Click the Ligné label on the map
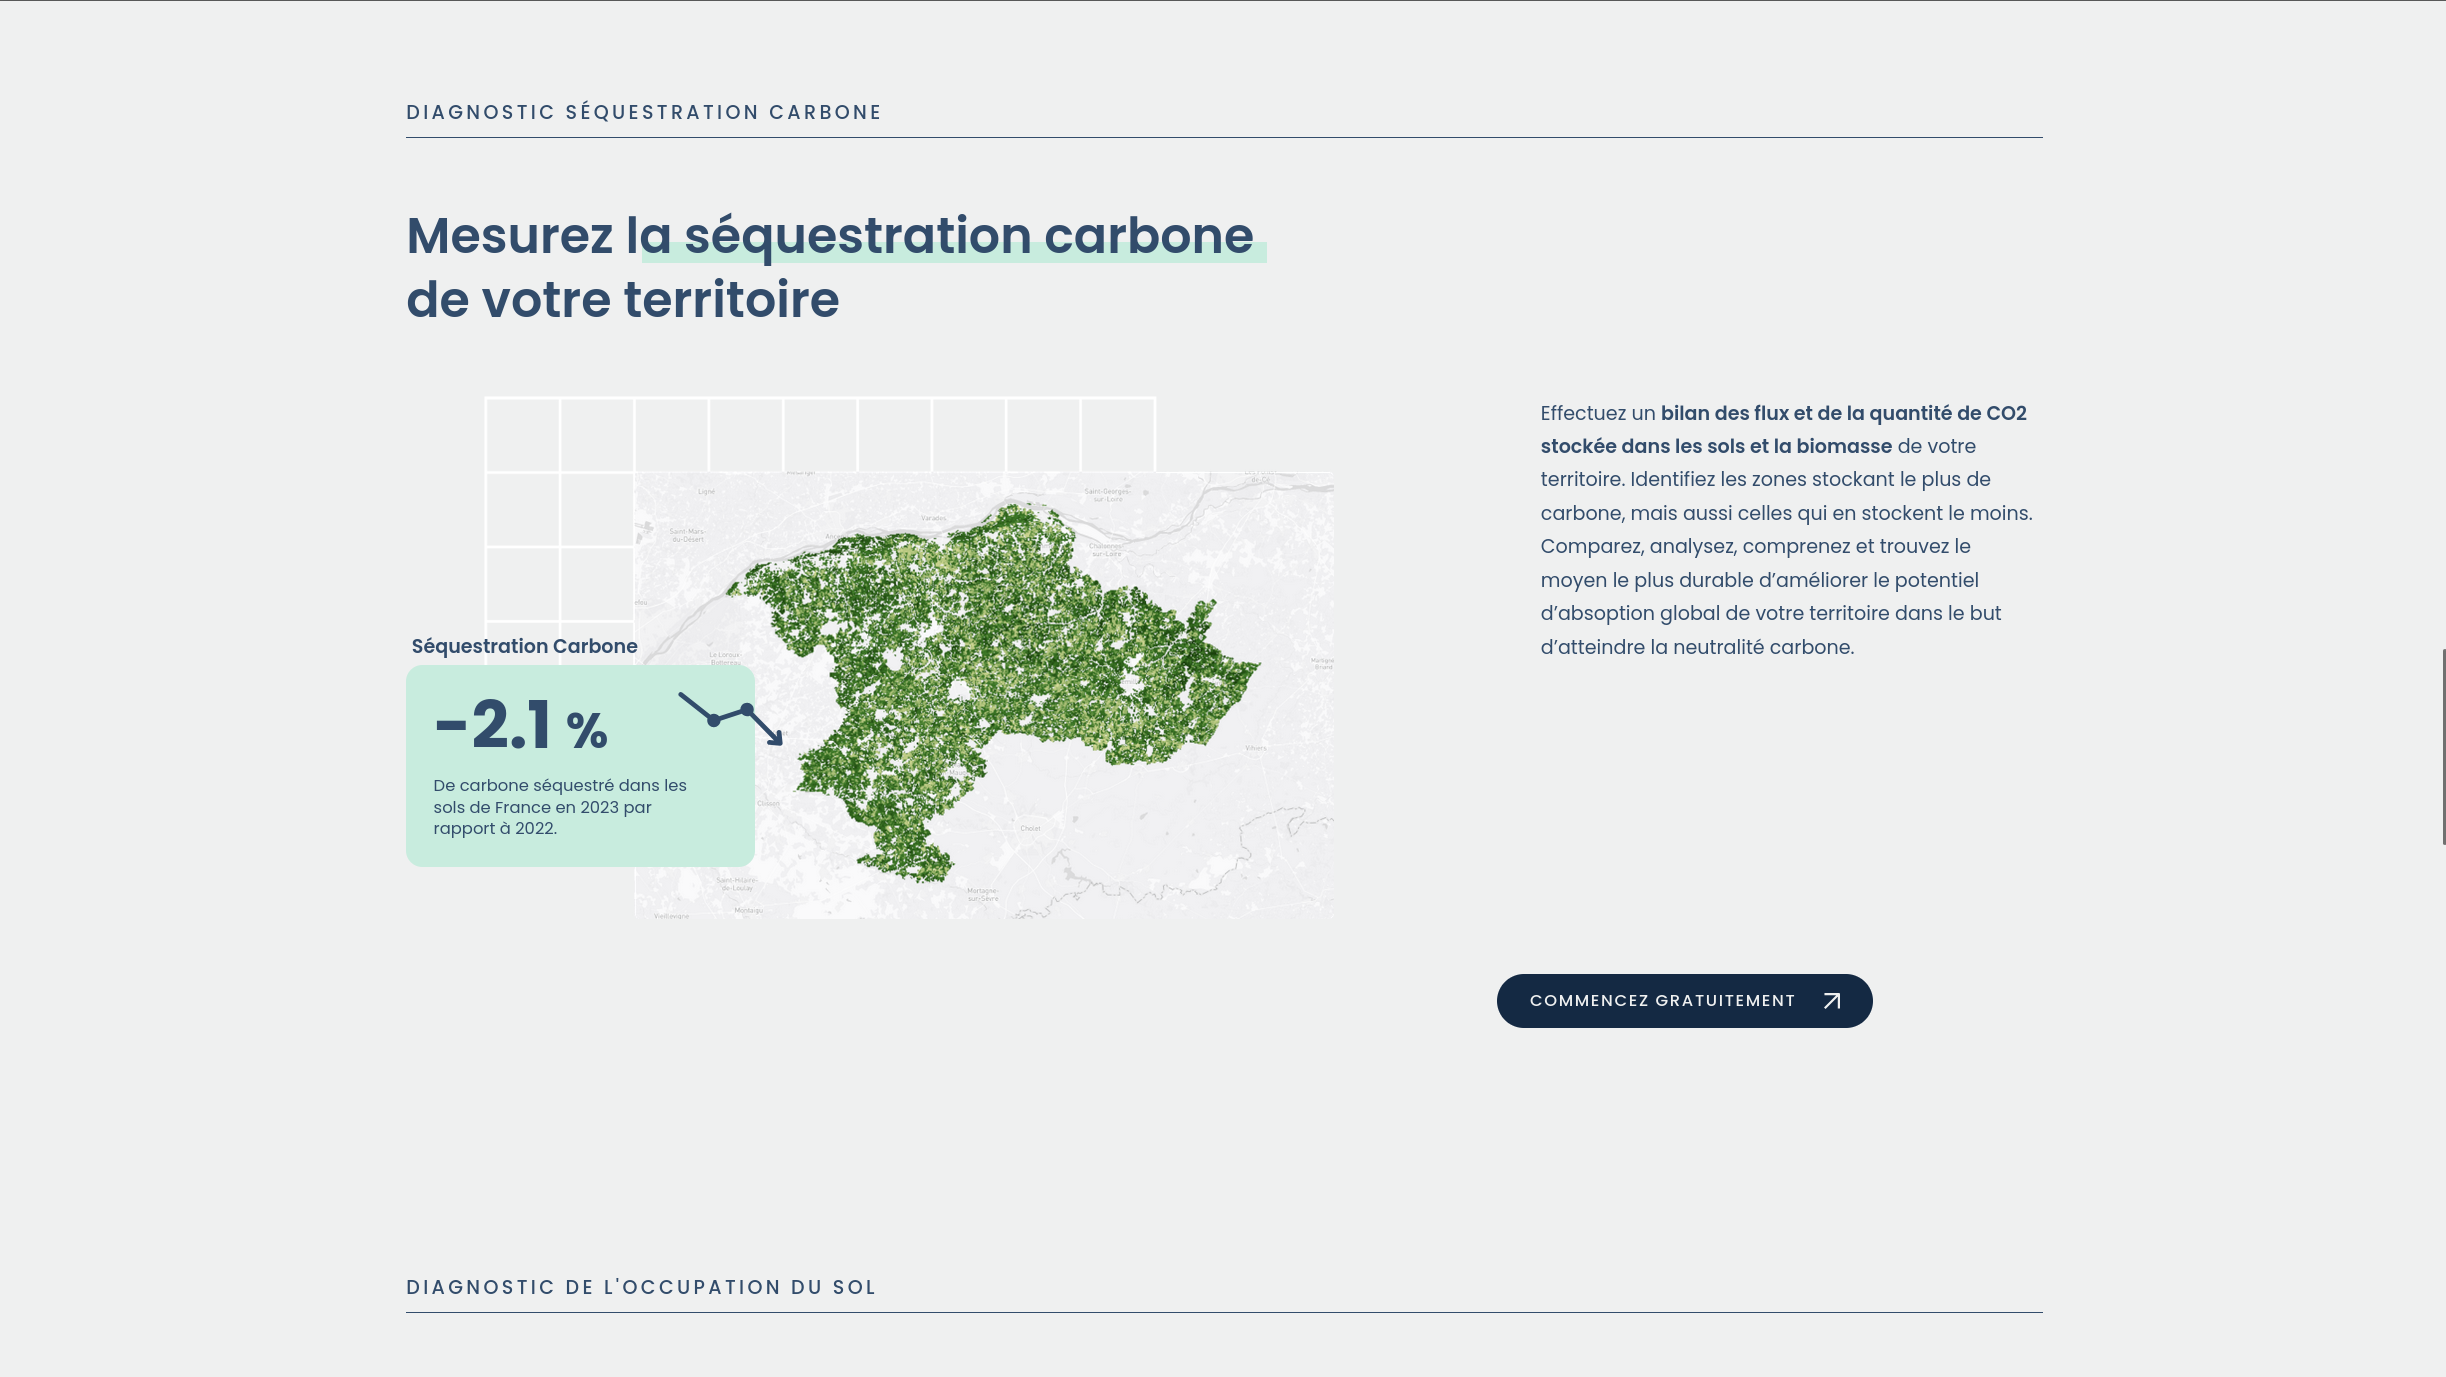The width and height of the screenshot is (2446, 1377). tap(706, 491)
